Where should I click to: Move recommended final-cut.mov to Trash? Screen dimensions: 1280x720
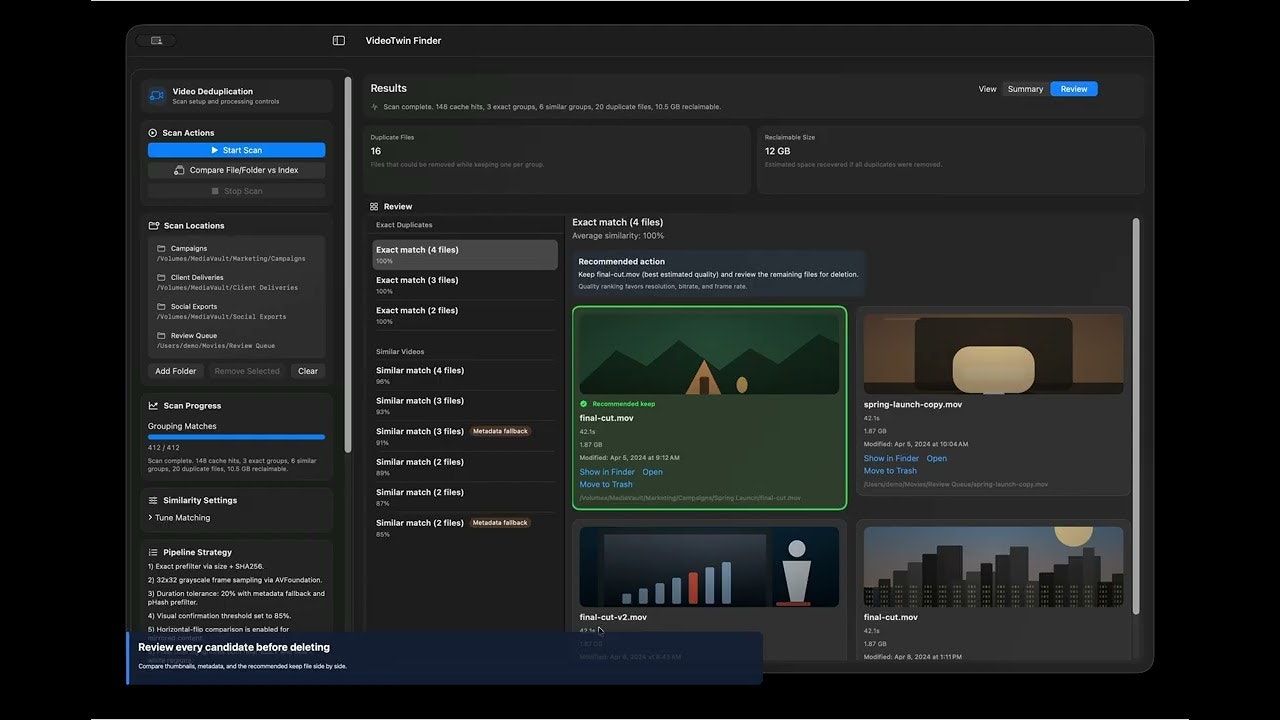(x=606, y=485)
